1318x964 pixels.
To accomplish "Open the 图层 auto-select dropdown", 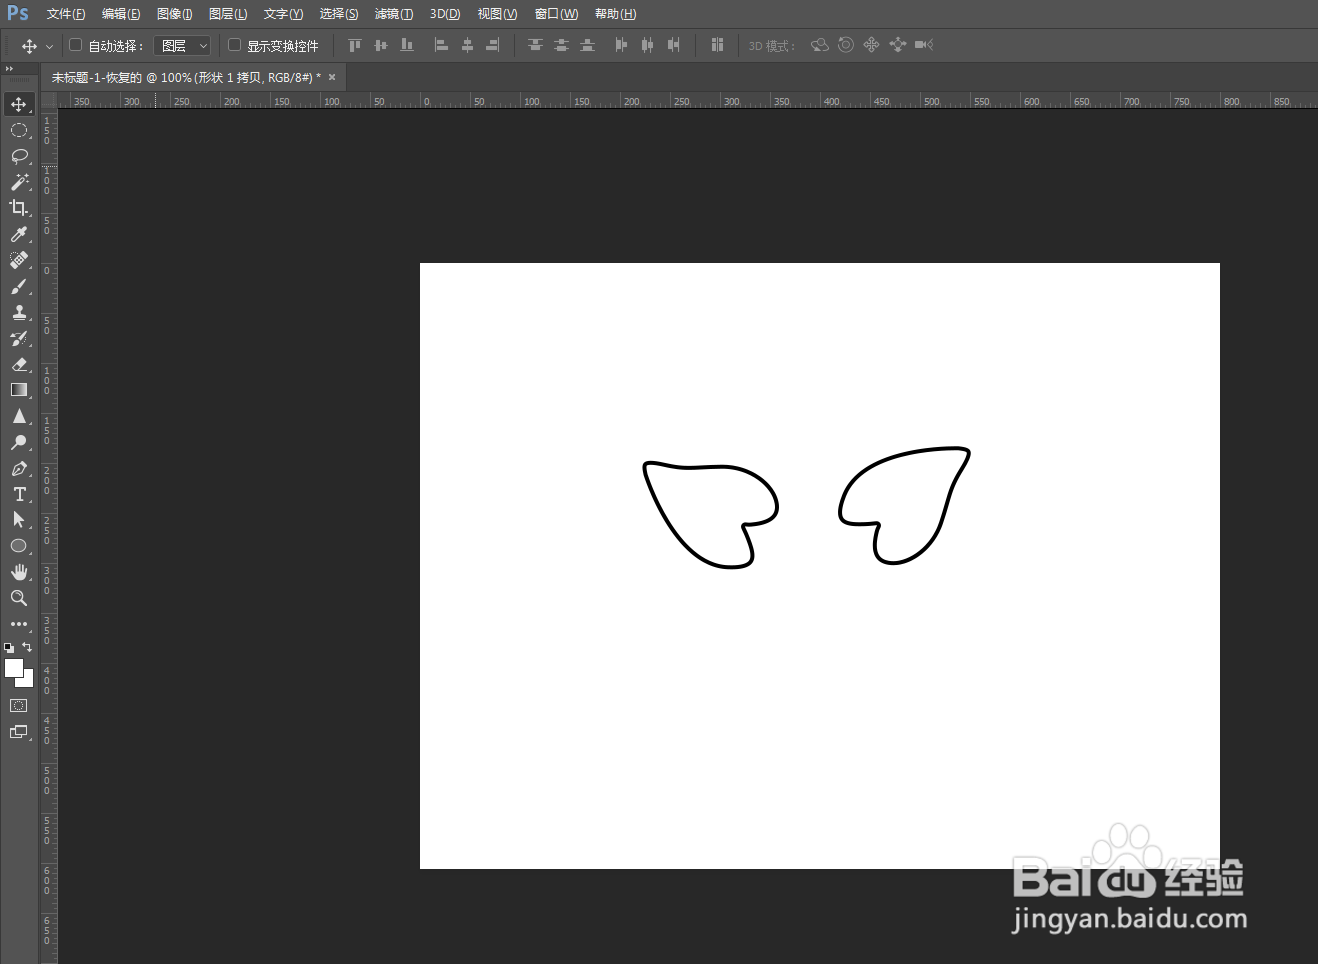I will [x=182, y=46].
